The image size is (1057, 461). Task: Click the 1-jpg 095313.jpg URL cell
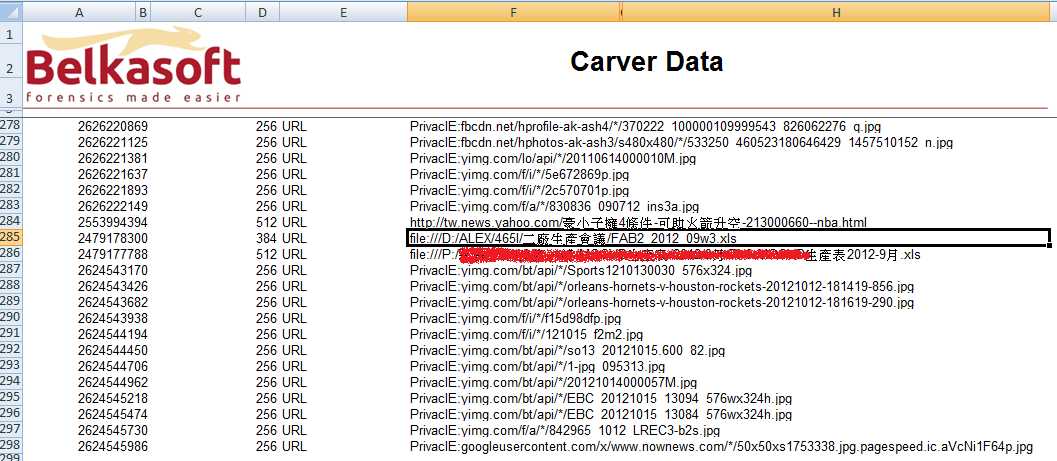pyautogui.click(x=537, y=367)
